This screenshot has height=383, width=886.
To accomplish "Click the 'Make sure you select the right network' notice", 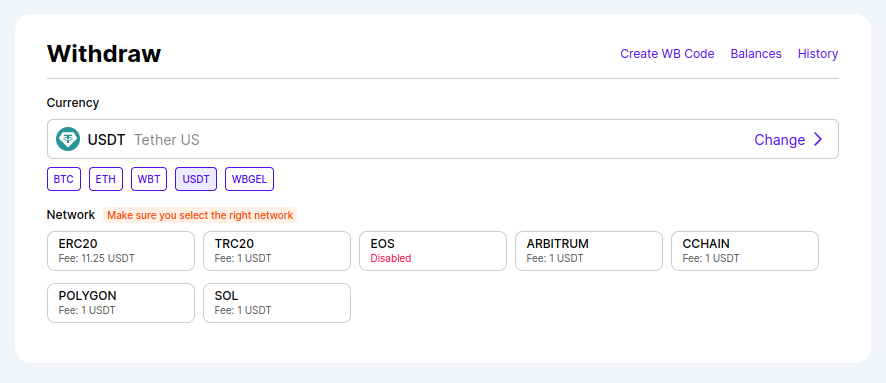I will click(x=200, y=215).
